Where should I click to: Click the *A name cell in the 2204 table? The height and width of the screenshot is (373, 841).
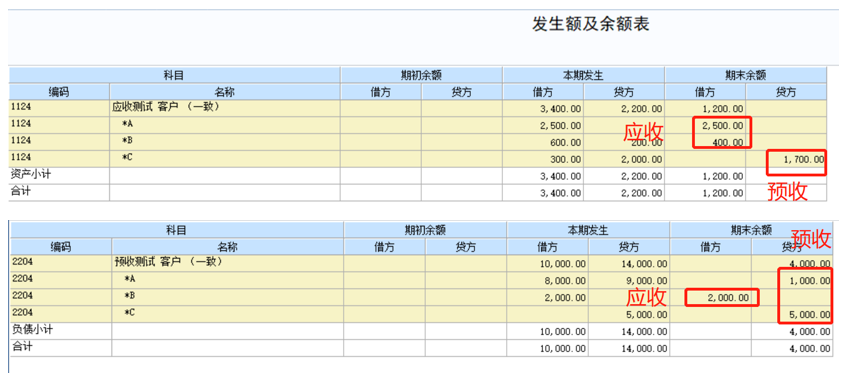(x=227, y=280)
